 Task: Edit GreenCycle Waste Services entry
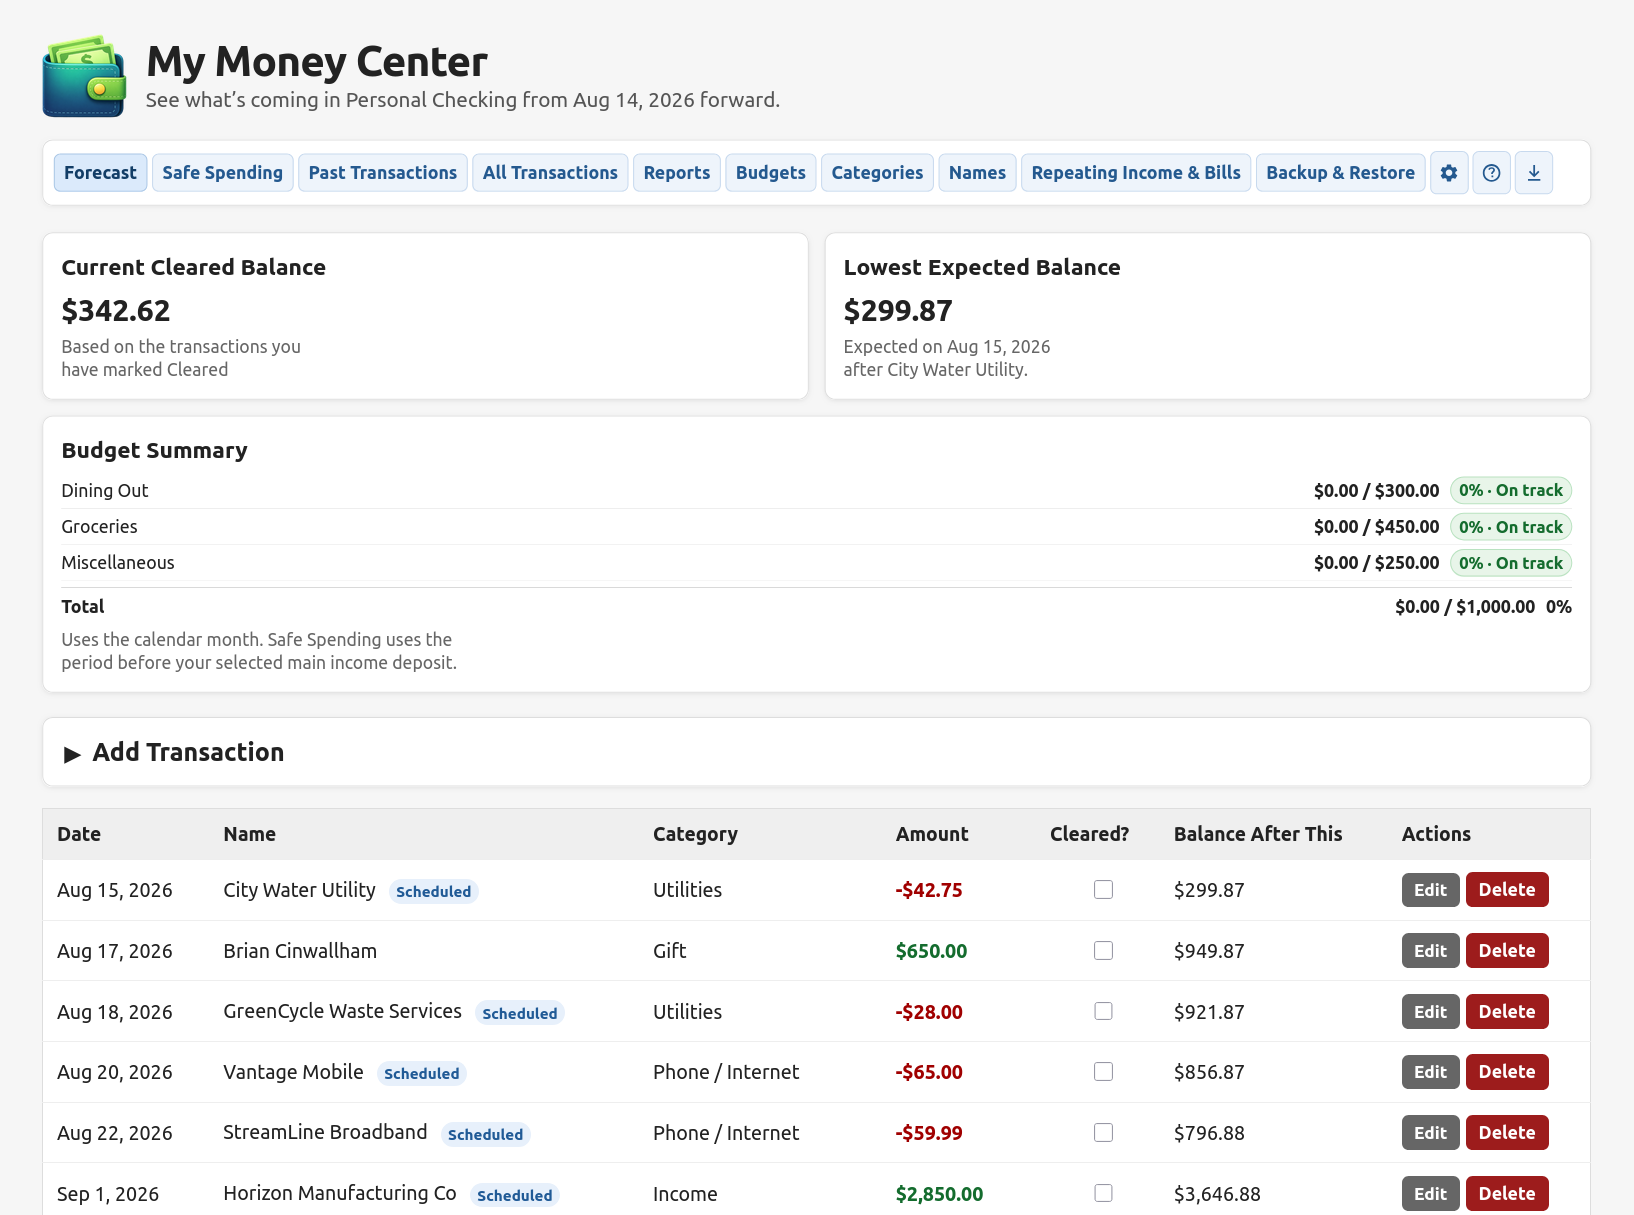click(x=1431, y=1012)
